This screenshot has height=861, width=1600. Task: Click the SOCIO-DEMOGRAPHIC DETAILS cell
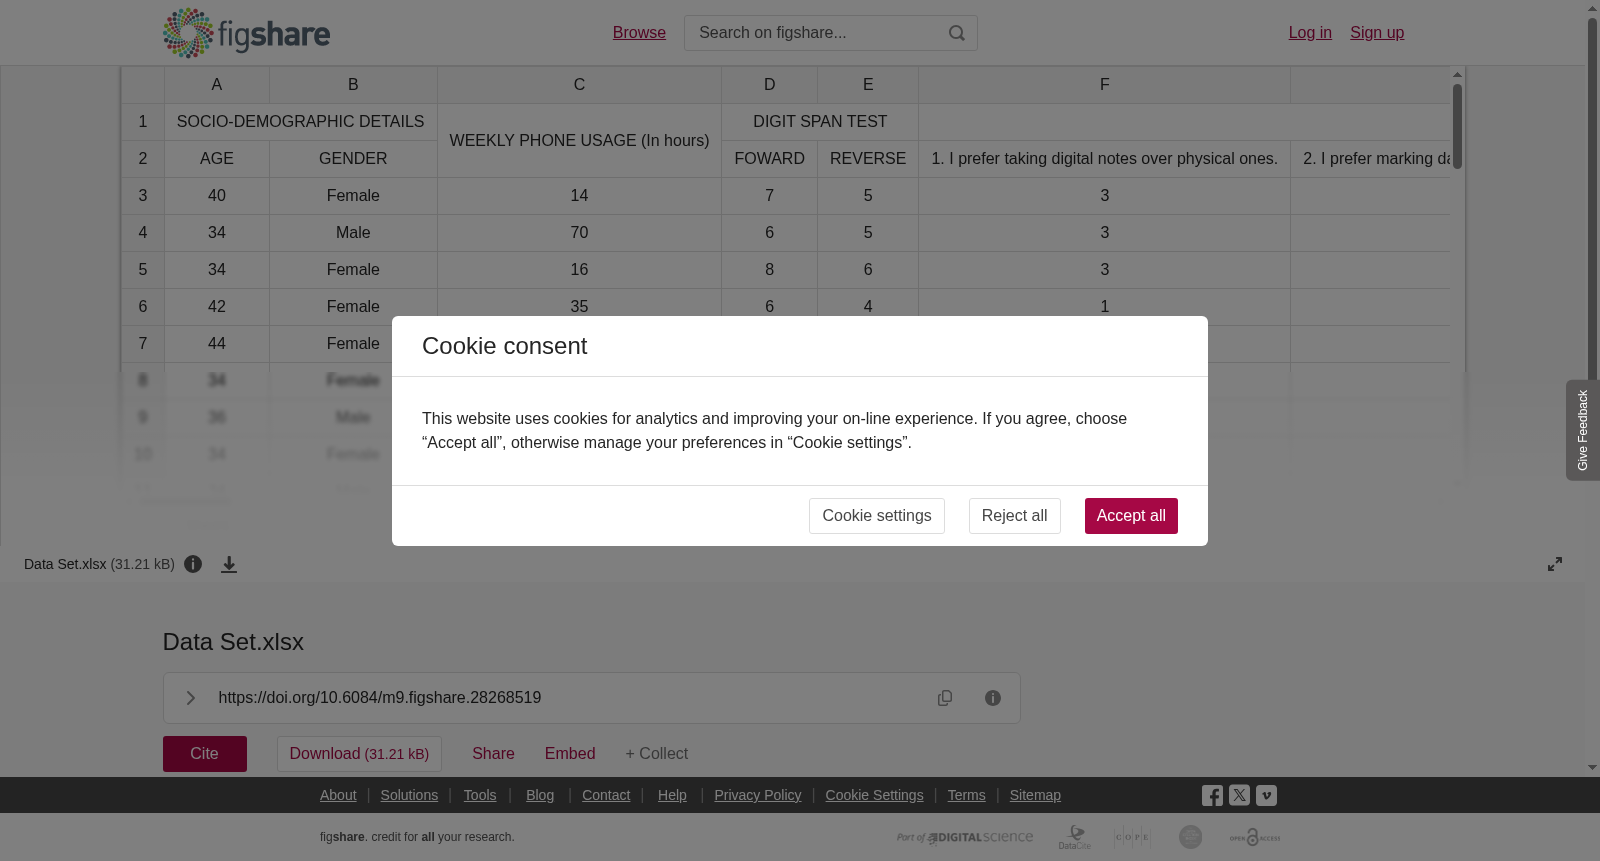click(x=301, y=122)
